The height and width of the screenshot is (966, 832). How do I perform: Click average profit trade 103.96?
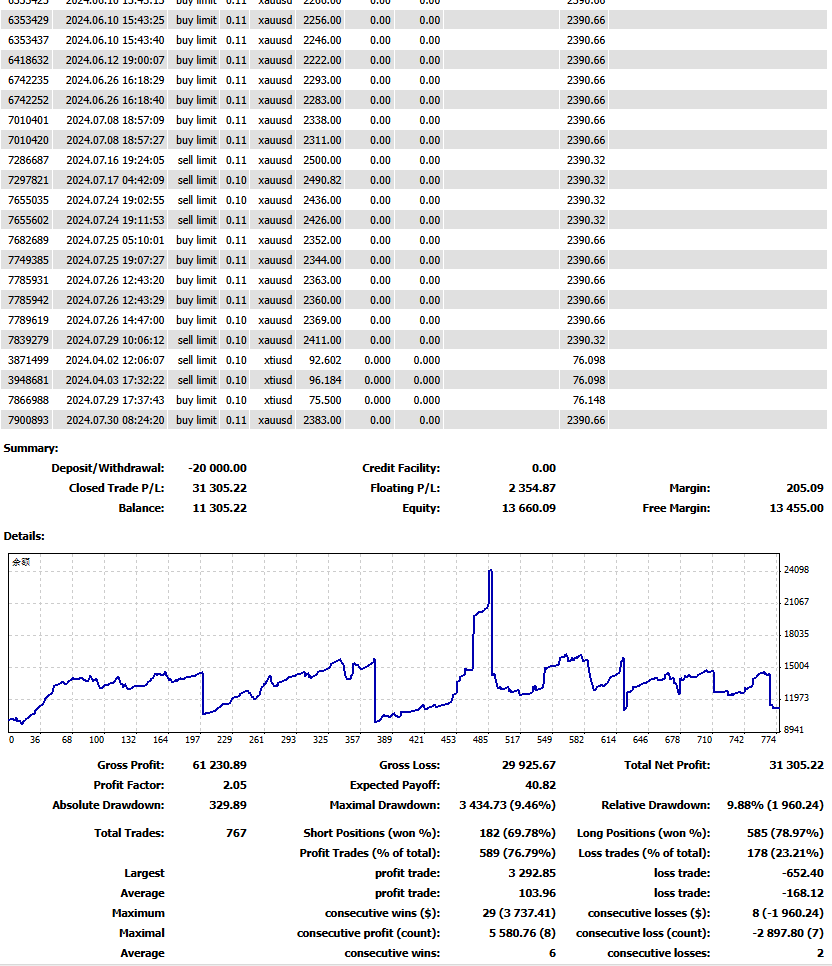point(537,893)
